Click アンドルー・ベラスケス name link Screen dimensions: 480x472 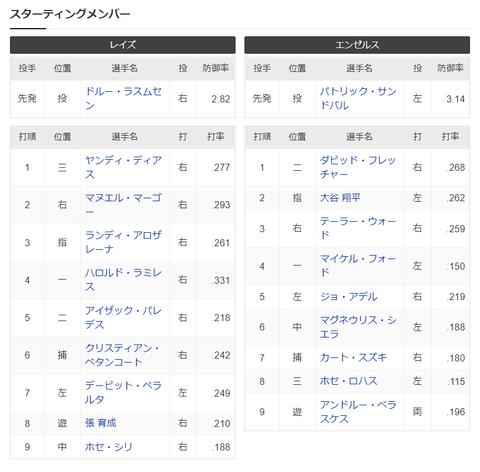point(358,412)
